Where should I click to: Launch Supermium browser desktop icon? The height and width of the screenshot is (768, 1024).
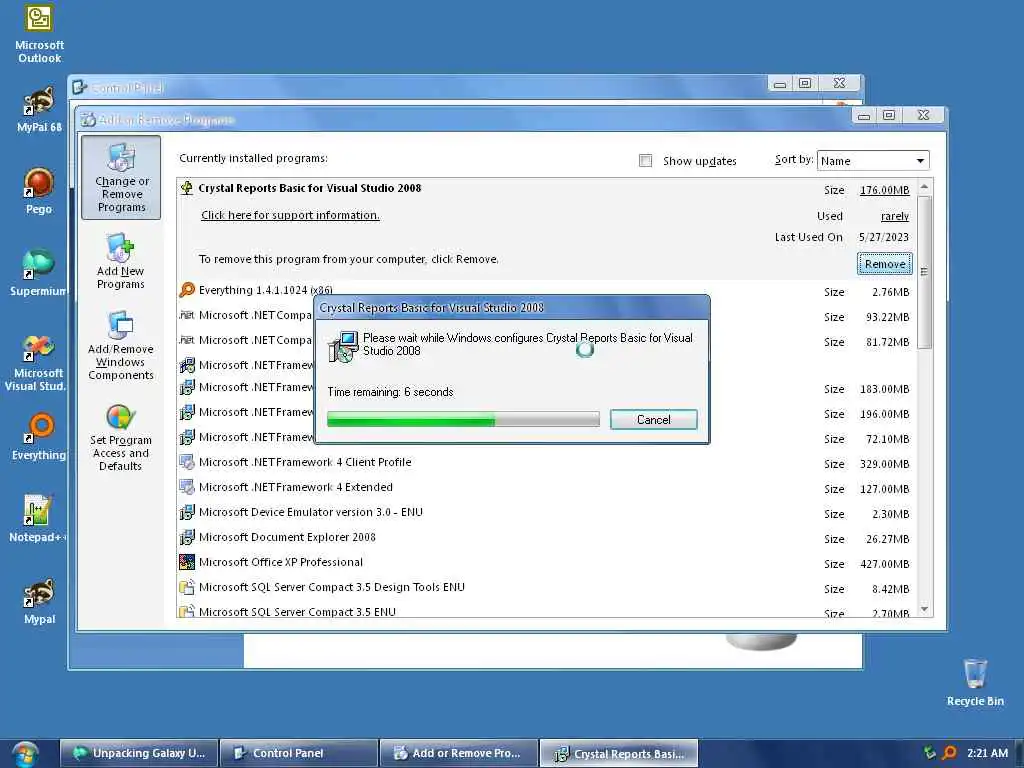[x=39, y=273]
